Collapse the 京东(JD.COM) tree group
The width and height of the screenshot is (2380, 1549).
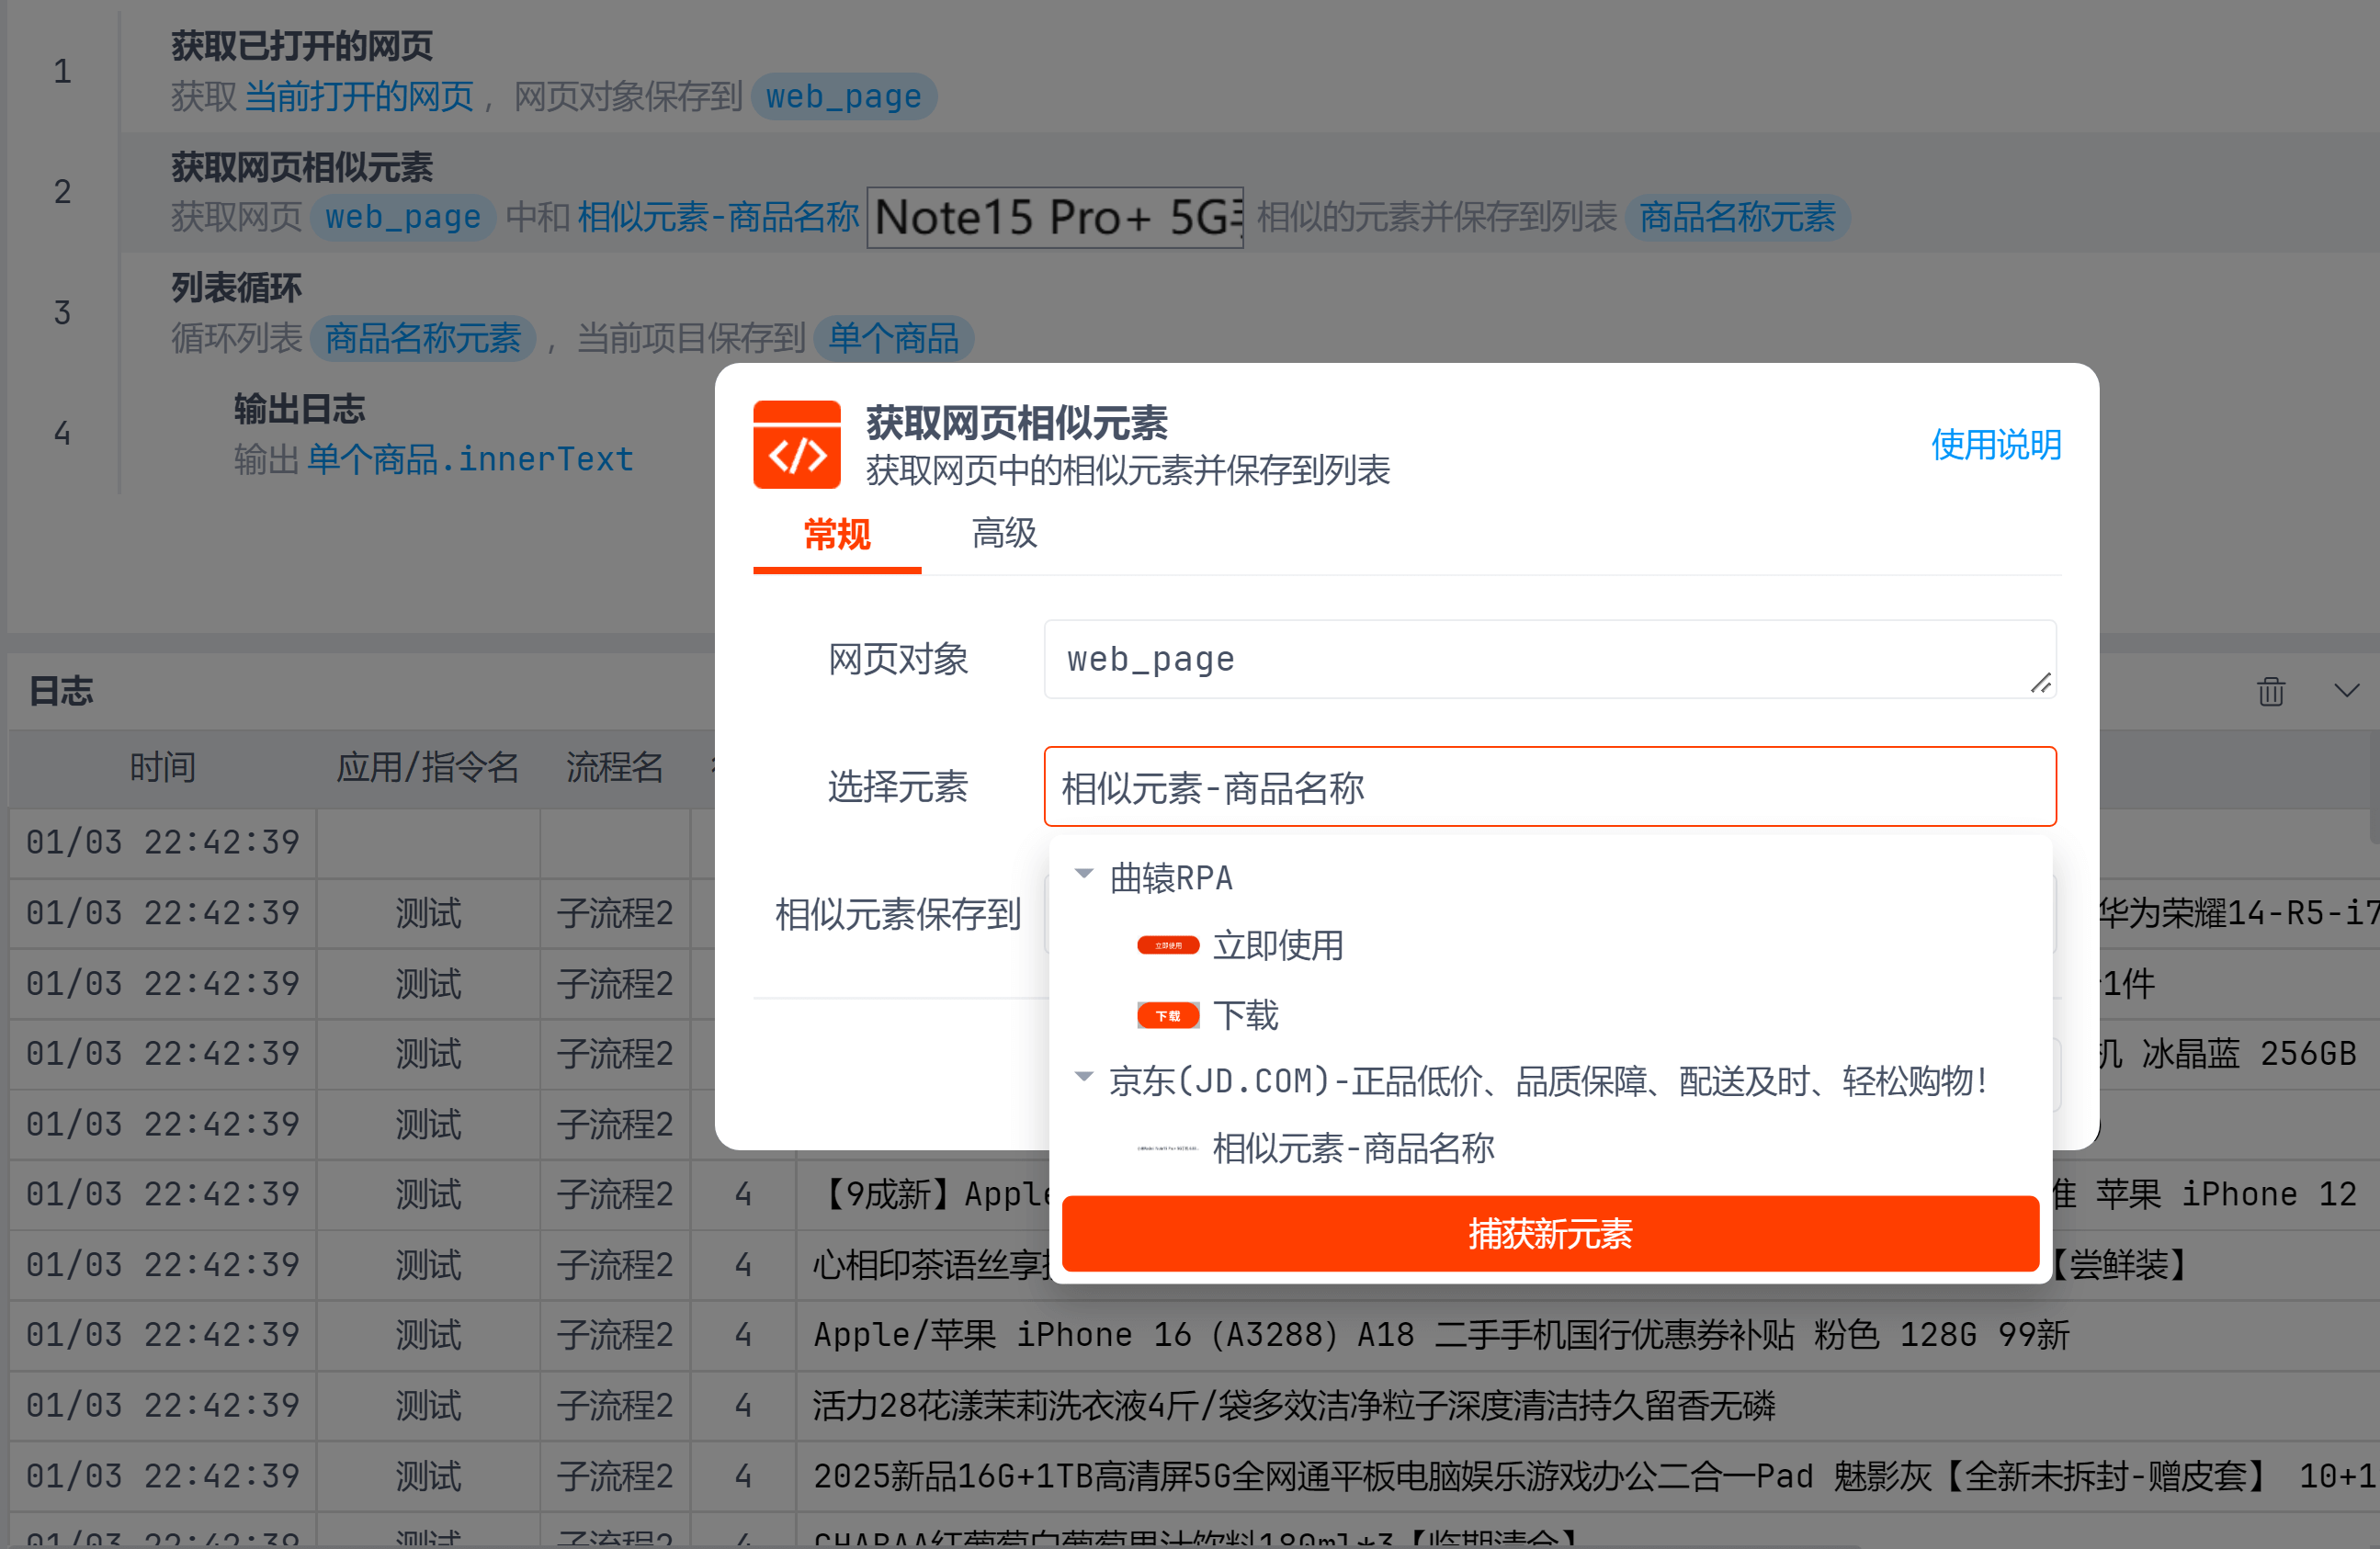point(1083,1077)
